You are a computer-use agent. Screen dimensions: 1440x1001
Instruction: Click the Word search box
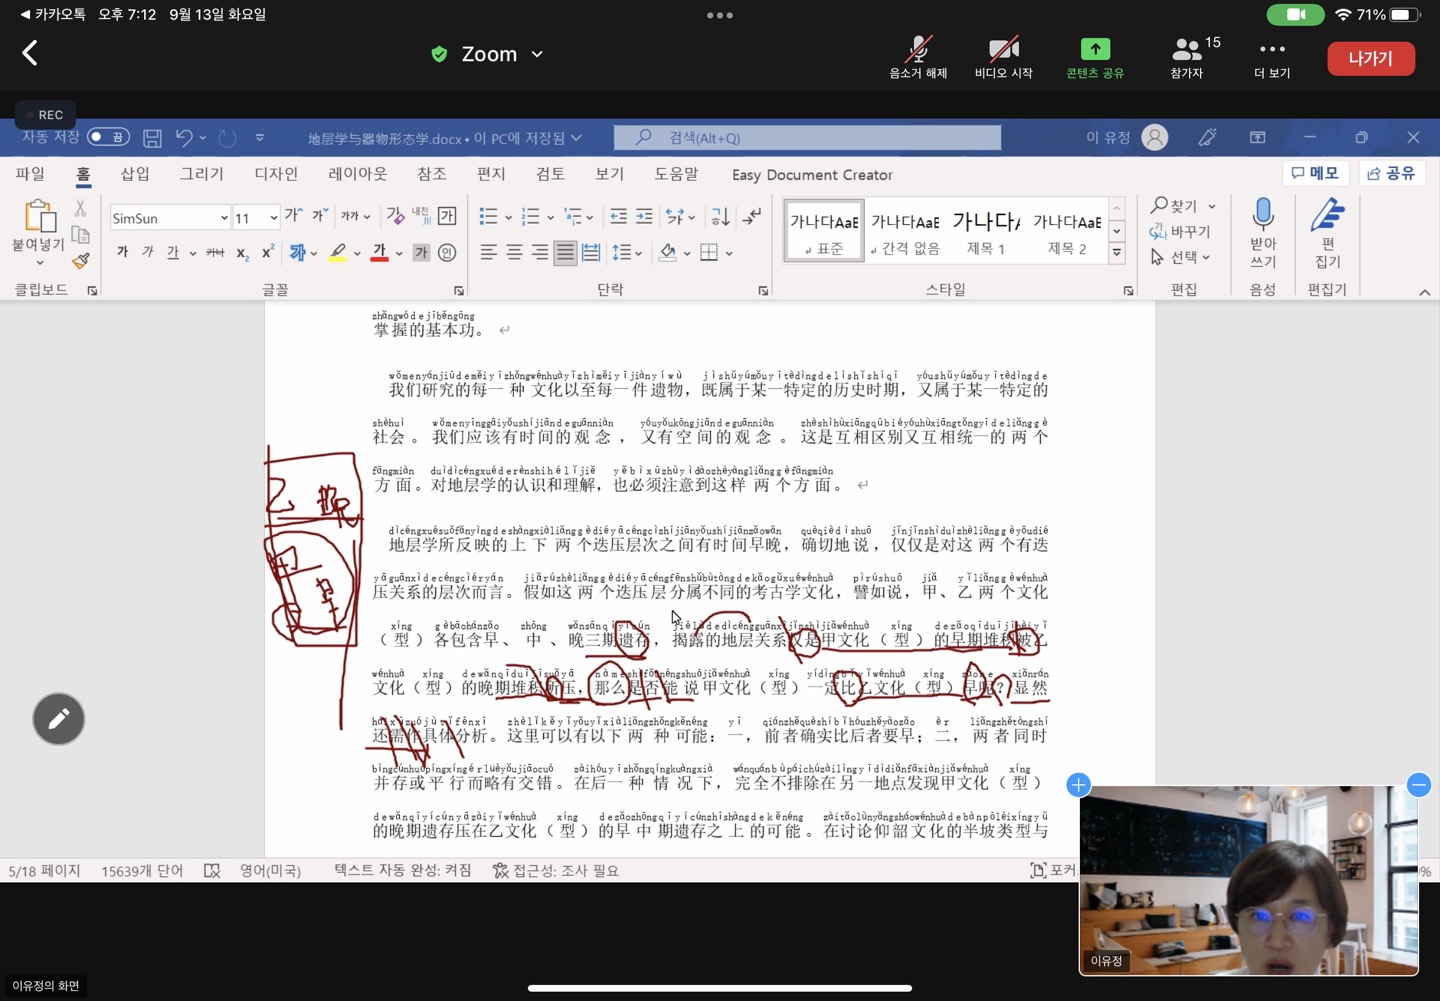pyautogui.click(x=807, y=138)
